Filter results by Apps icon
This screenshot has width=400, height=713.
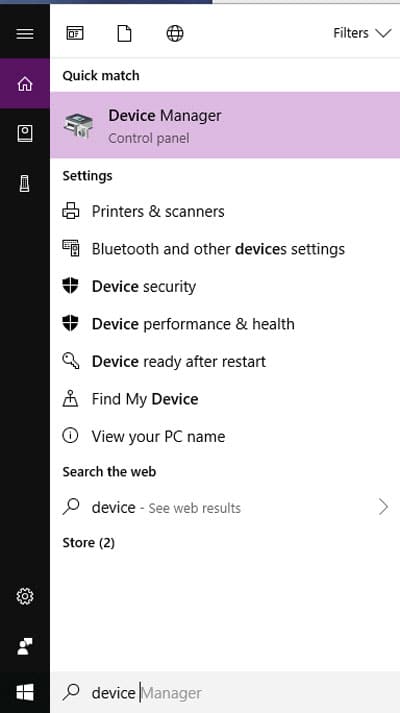[x=75, y=33]
